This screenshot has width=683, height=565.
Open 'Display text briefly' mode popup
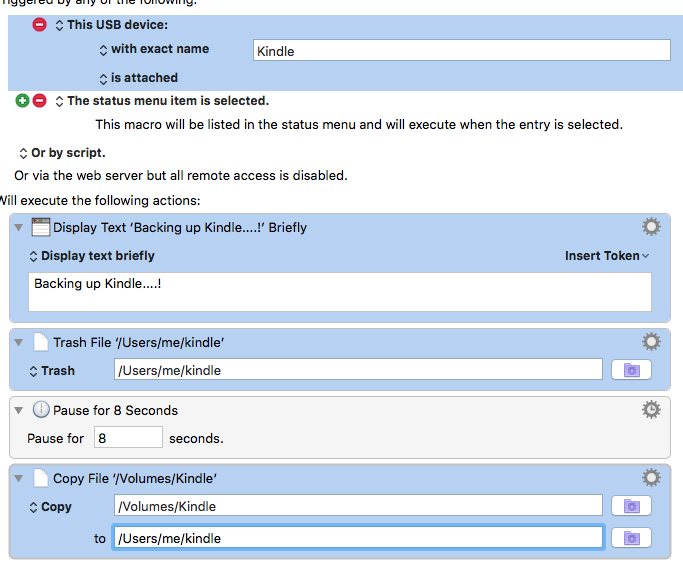tap(92, 256)
